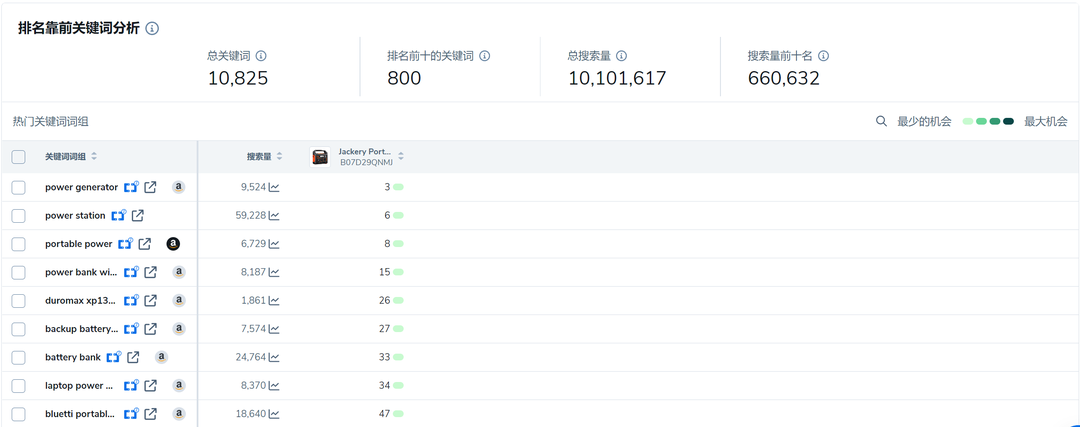Viewport: 1080px width, 427px height.
Task: Sort table by 关键词词组 column arrows
Action: pyautogui.click(x=94, y=157)
